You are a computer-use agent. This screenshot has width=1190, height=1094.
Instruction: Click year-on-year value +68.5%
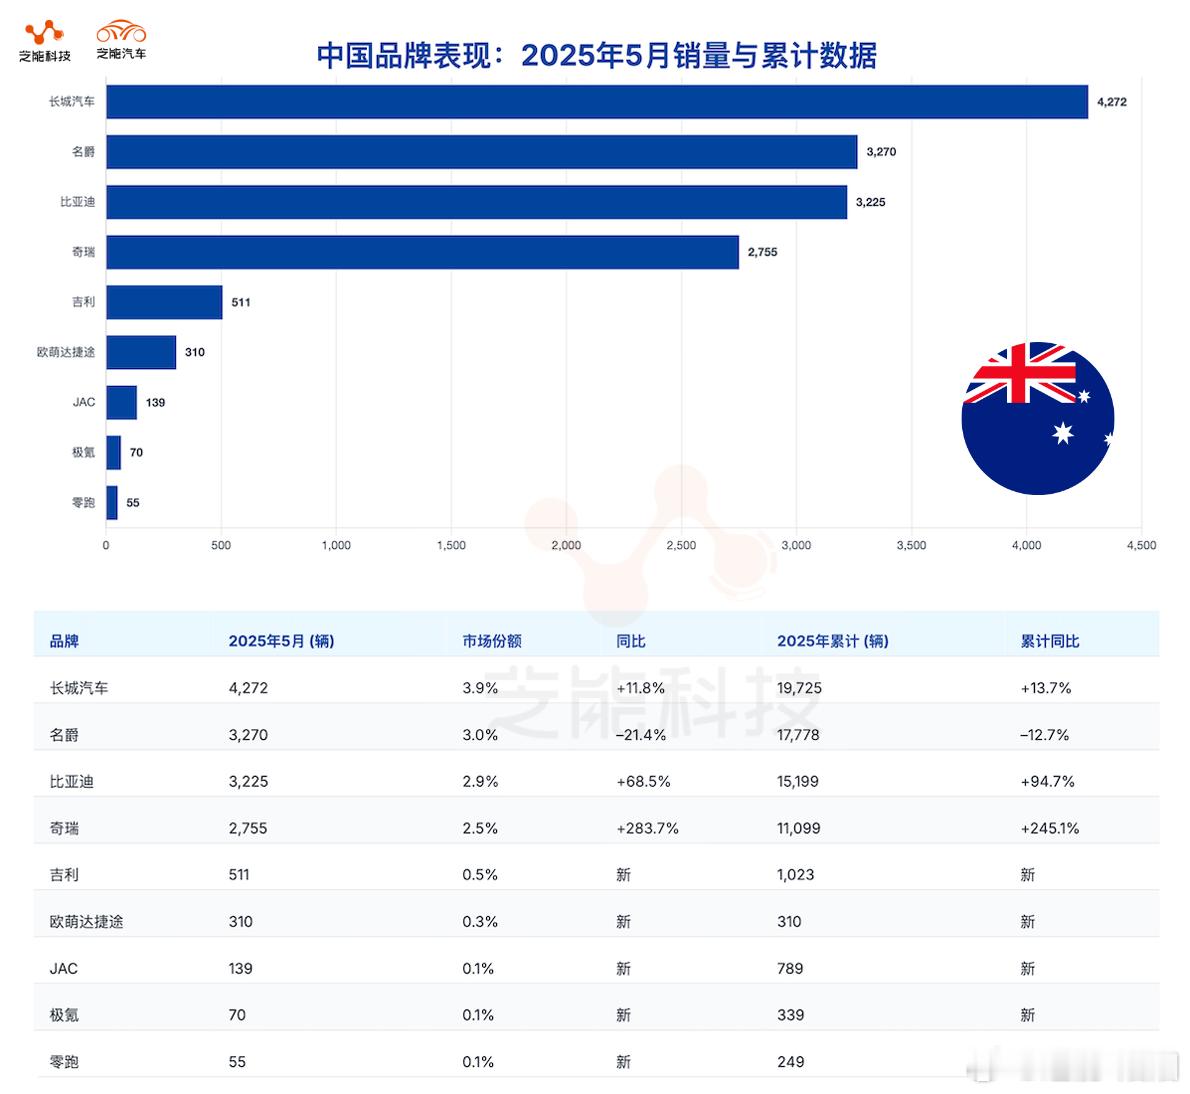pyautogui.click(x=644, y=781)
